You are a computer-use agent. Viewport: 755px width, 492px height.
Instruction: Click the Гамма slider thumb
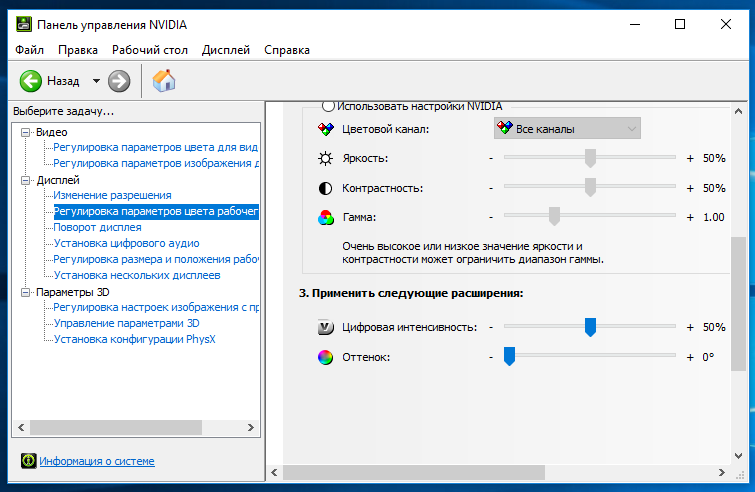[554, 217]
